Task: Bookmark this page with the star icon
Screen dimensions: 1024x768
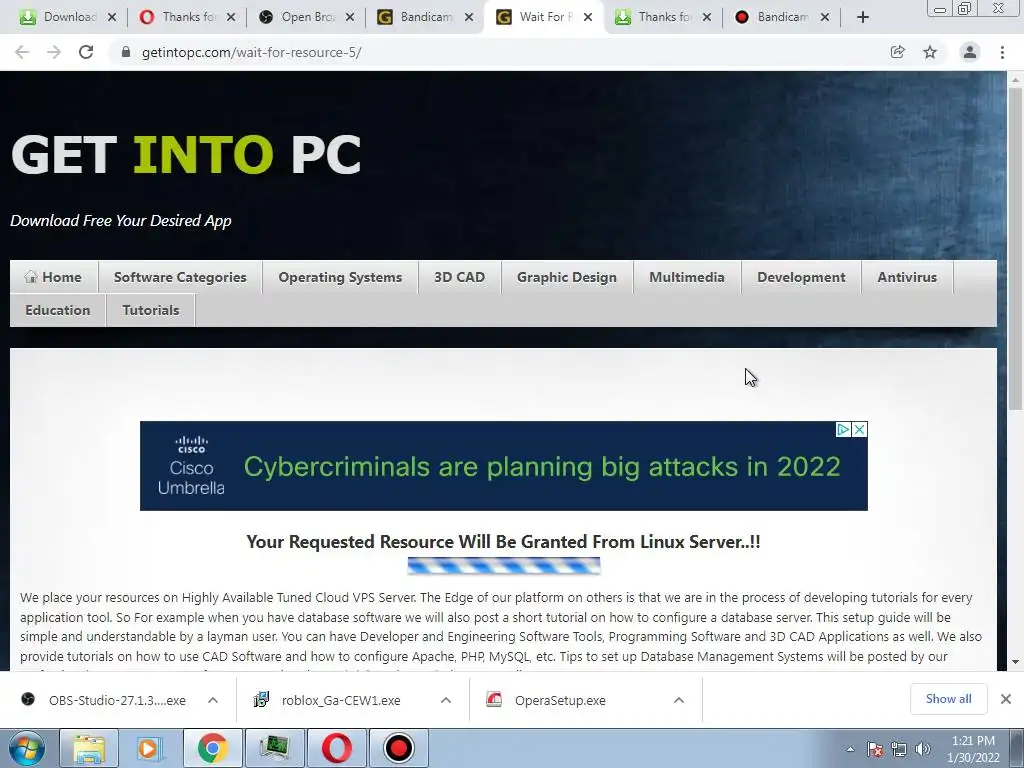Action: [930, 52]
